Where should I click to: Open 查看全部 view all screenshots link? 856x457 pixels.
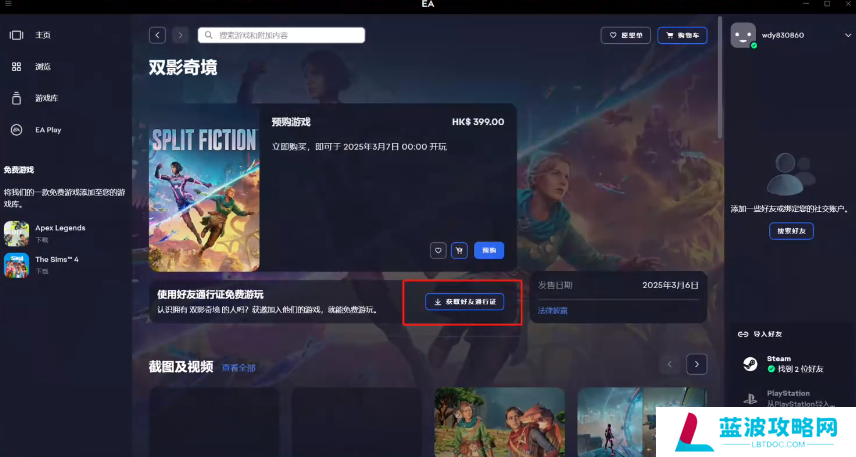click(239, 367)
